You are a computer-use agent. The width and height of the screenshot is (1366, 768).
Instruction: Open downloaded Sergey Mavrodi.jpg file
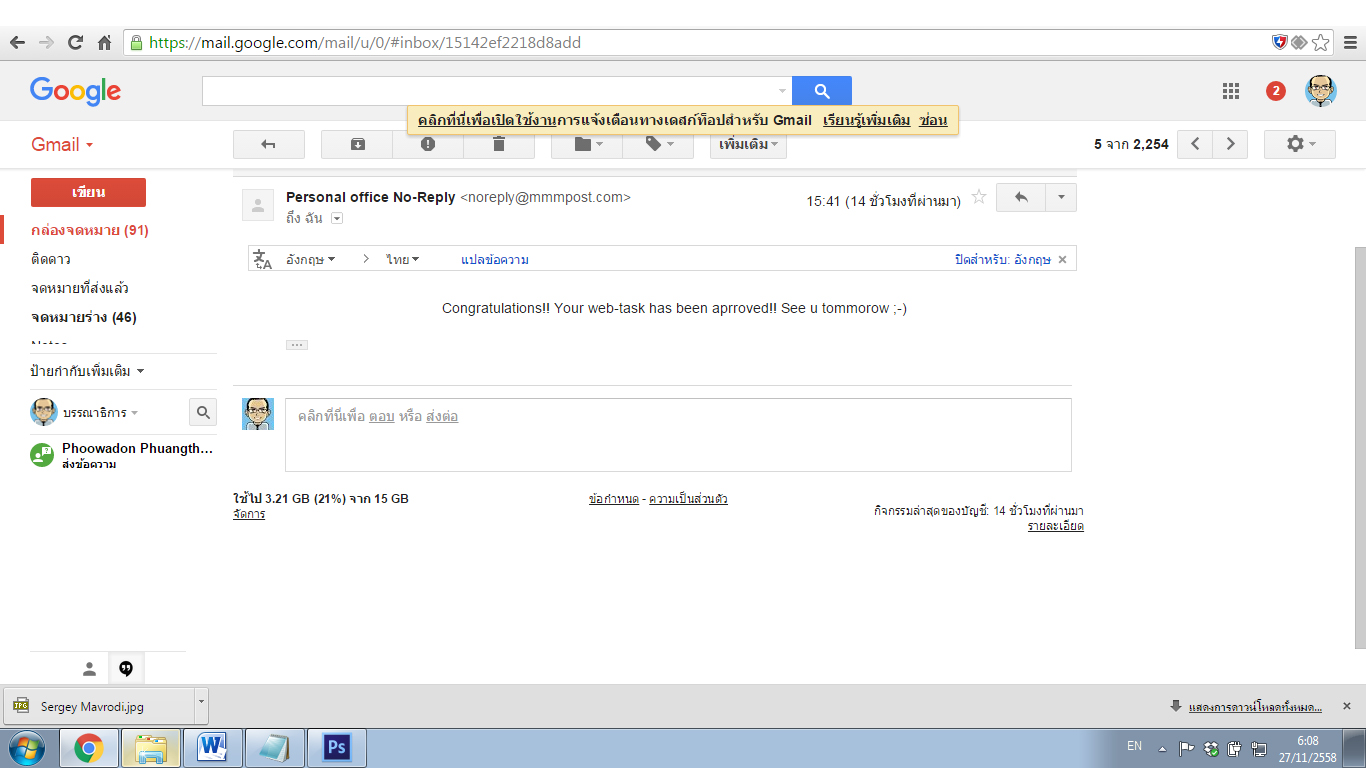coord(98,706)
